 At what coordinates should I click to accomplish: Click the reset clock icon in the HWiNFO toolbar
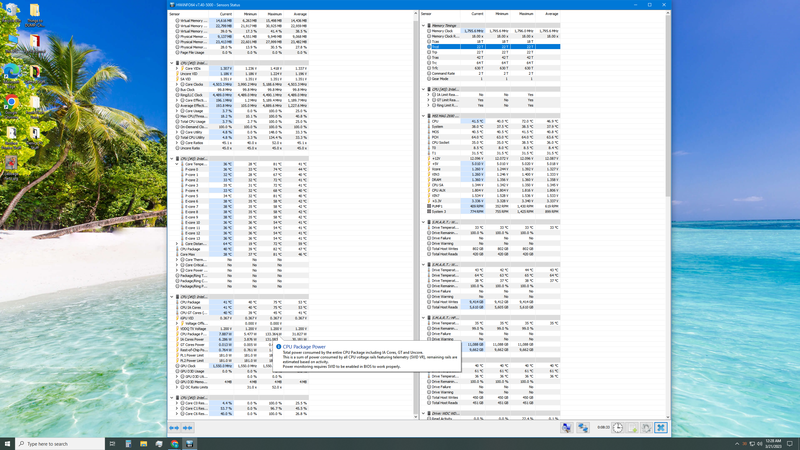coord(618,428)
